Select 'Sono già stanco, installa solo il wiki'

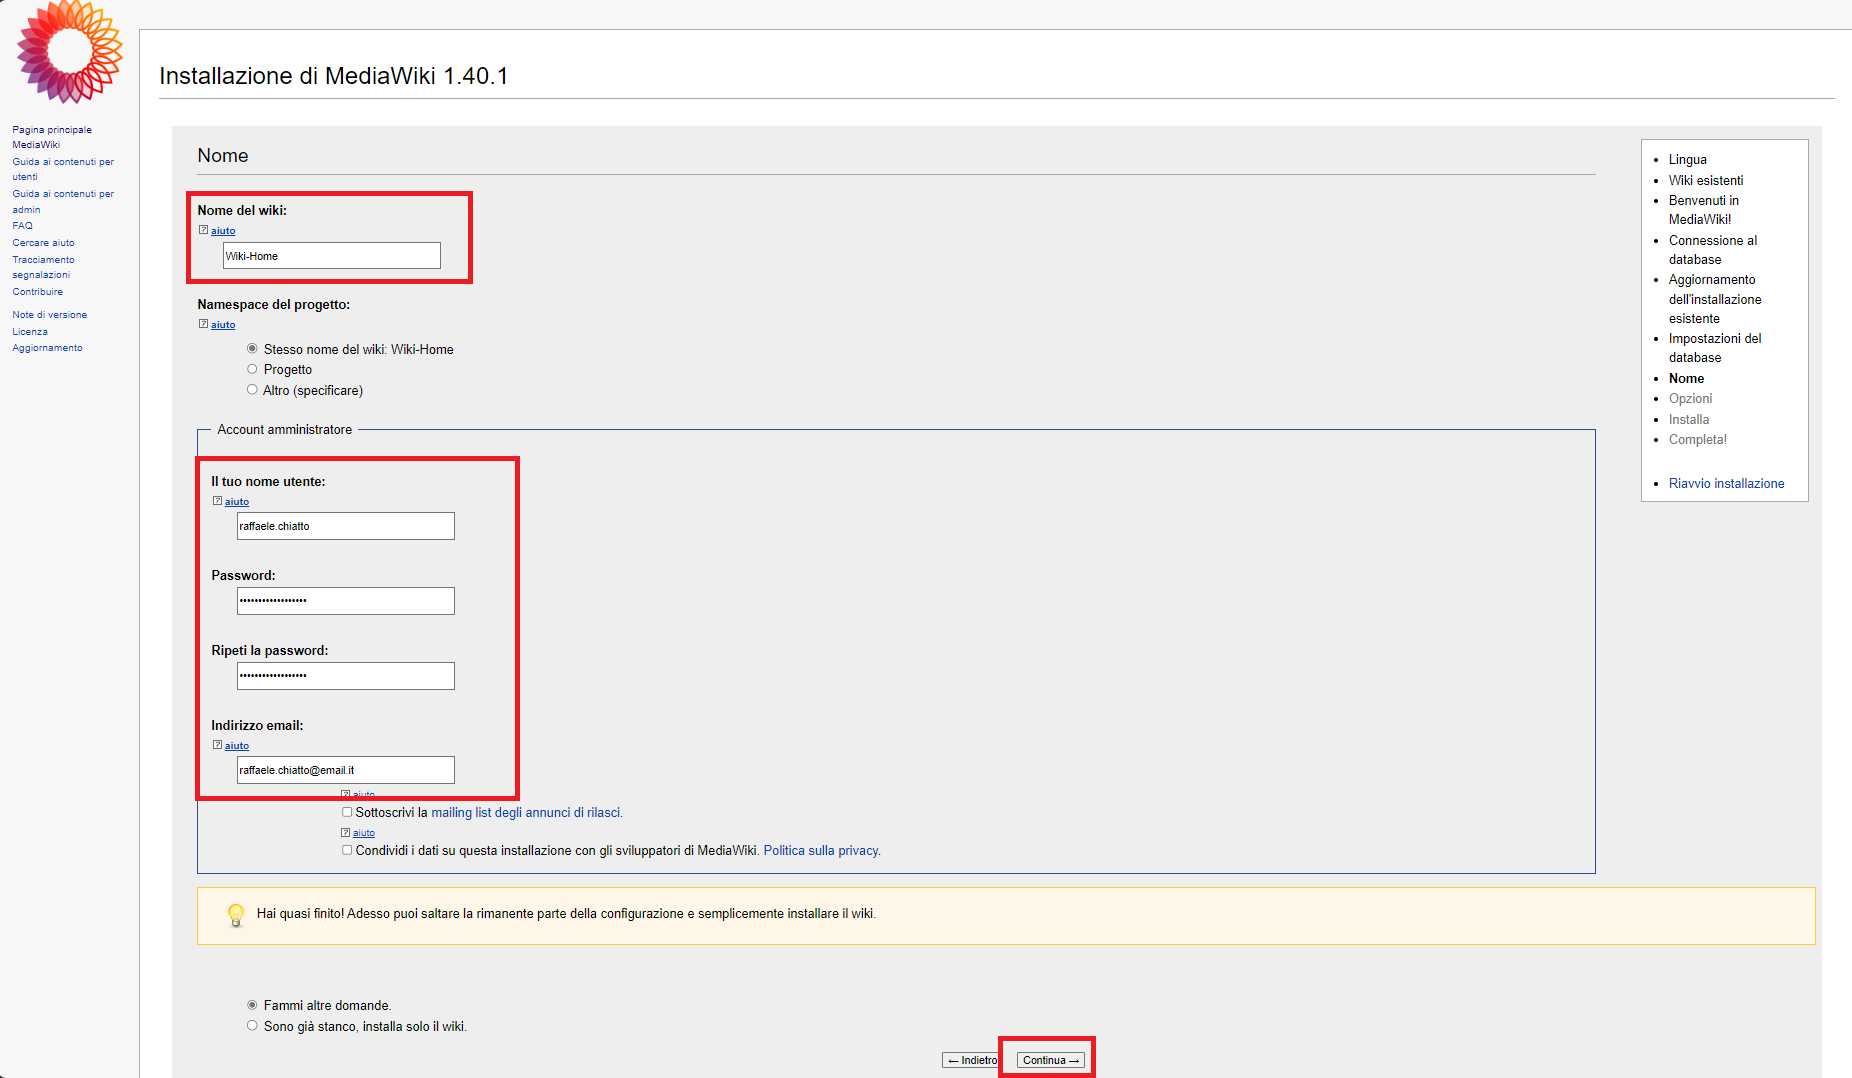(252, 1026)
